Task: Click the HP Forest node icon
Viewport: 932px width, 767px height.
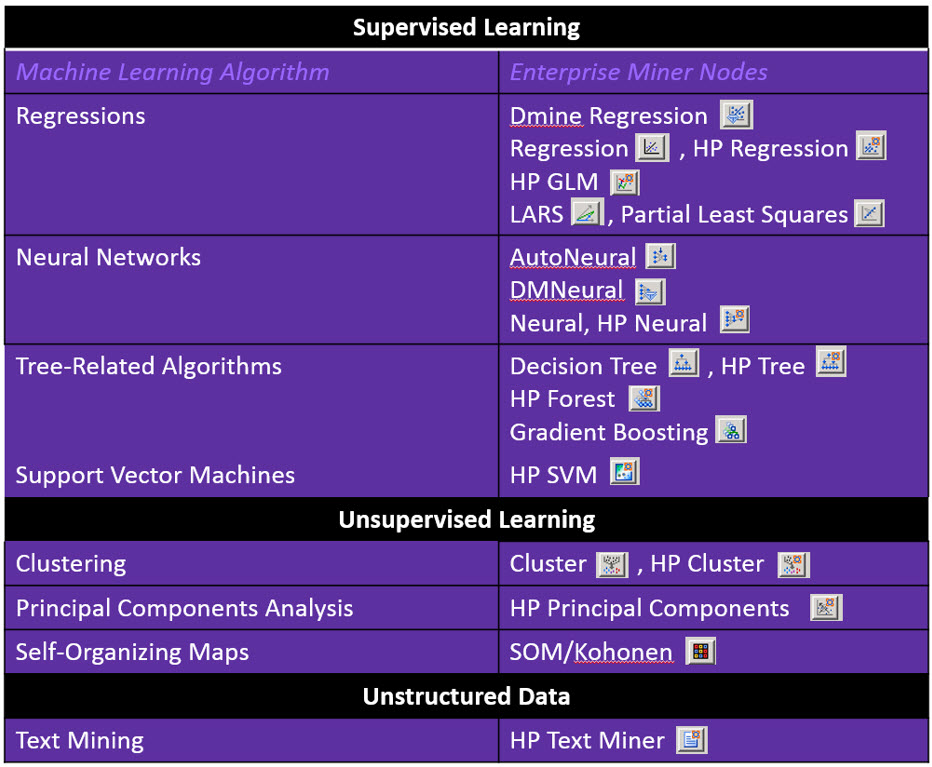Action: [644, 398]
